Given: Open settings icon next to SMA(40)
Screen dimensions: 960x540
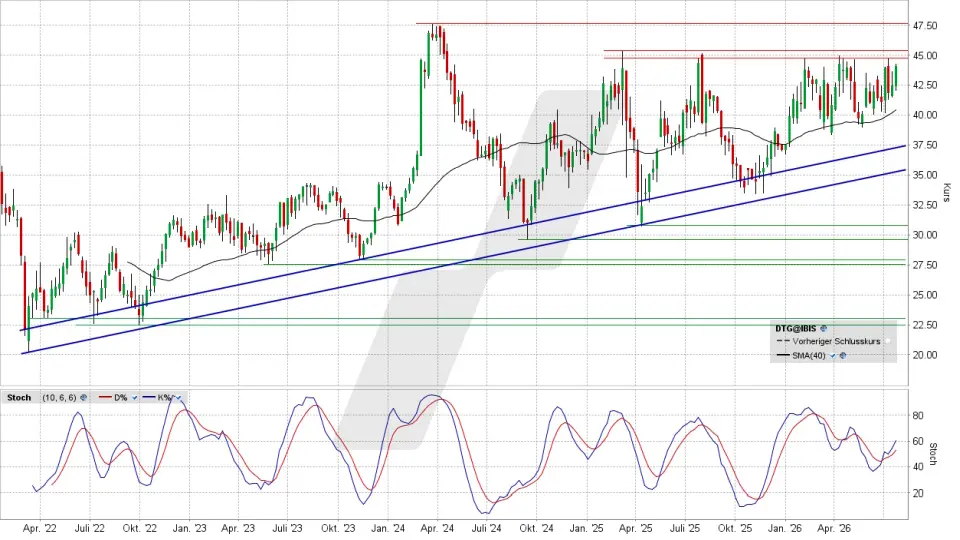Looking at the screenshot, I should click(x=843, y=355).
